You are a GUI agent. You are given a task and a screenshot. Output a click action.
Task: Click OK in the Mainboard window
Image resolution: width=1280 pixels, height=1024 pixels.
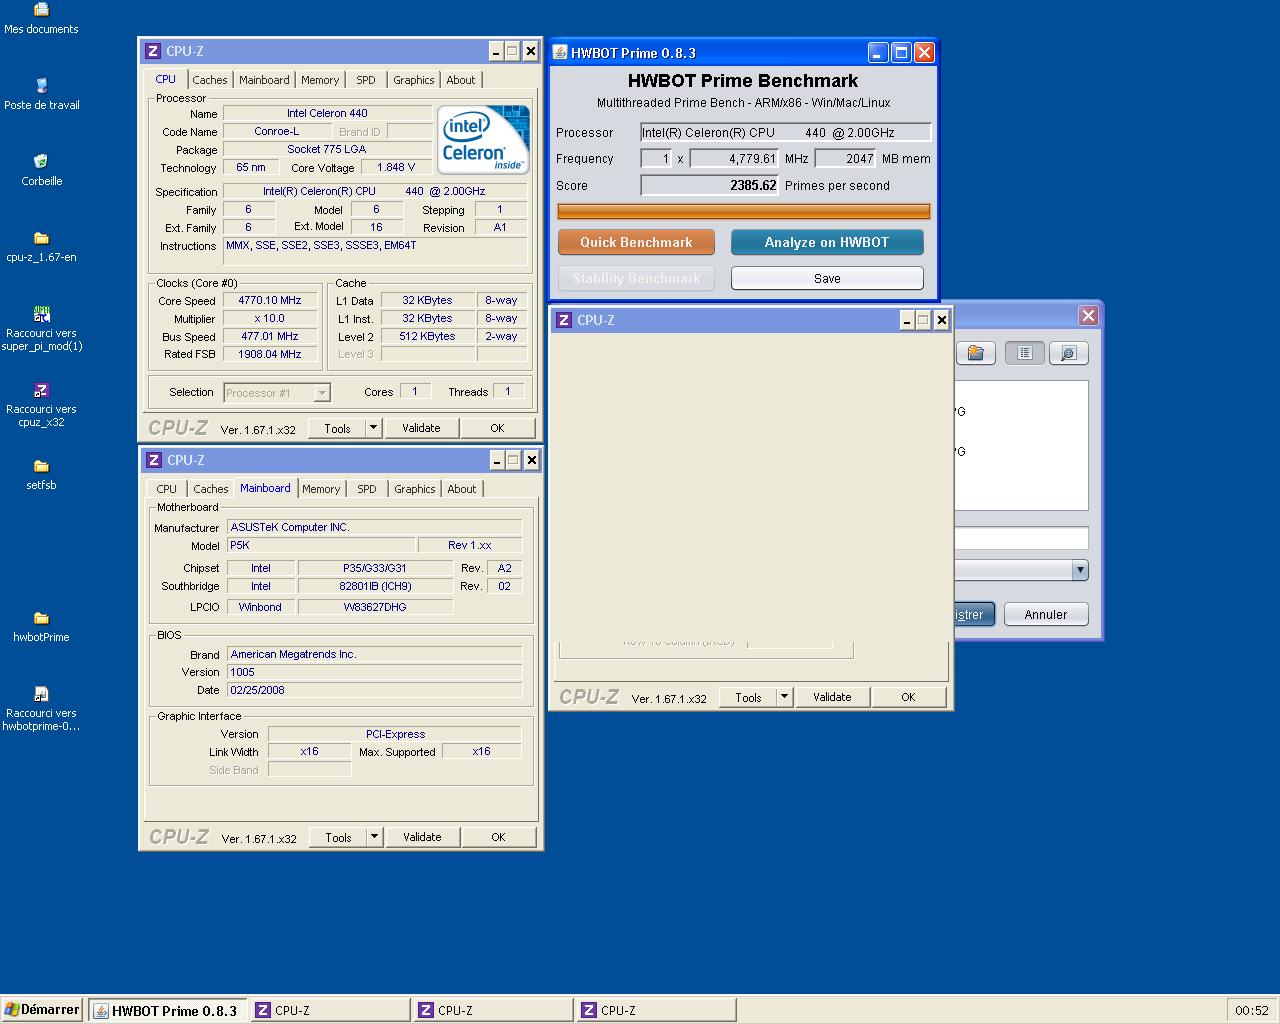pos(498,837)
